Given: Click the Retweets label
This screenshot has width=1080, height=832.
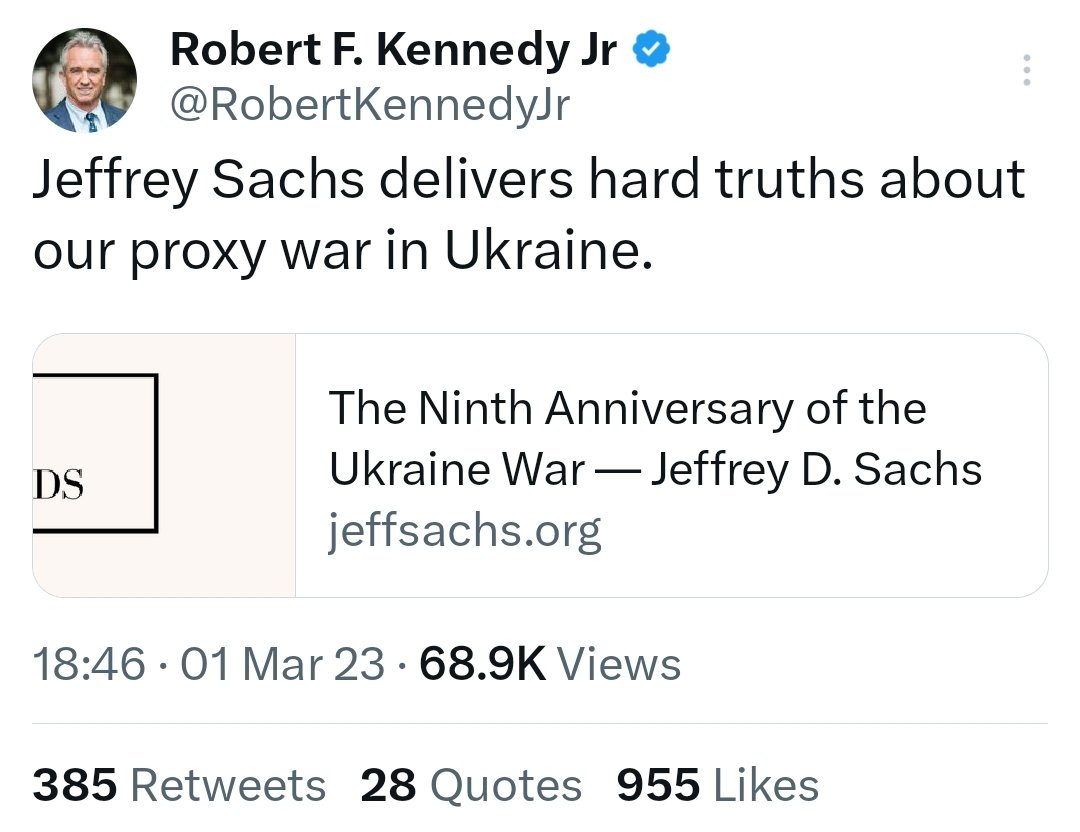Looking at the screenshot, I should click(228, 785).
